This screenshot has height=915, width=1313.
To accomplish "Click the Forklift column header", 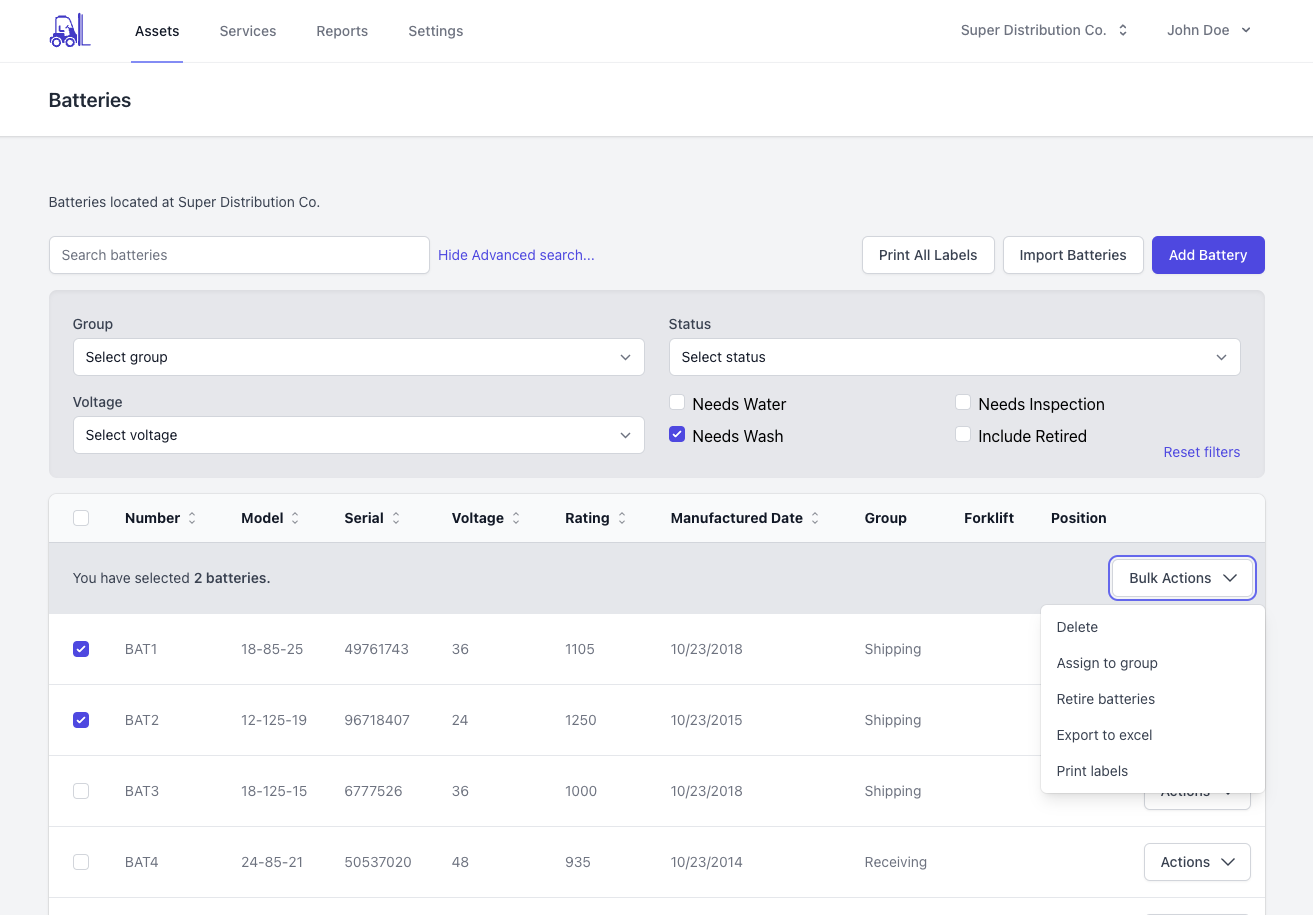I will [989, 518].
